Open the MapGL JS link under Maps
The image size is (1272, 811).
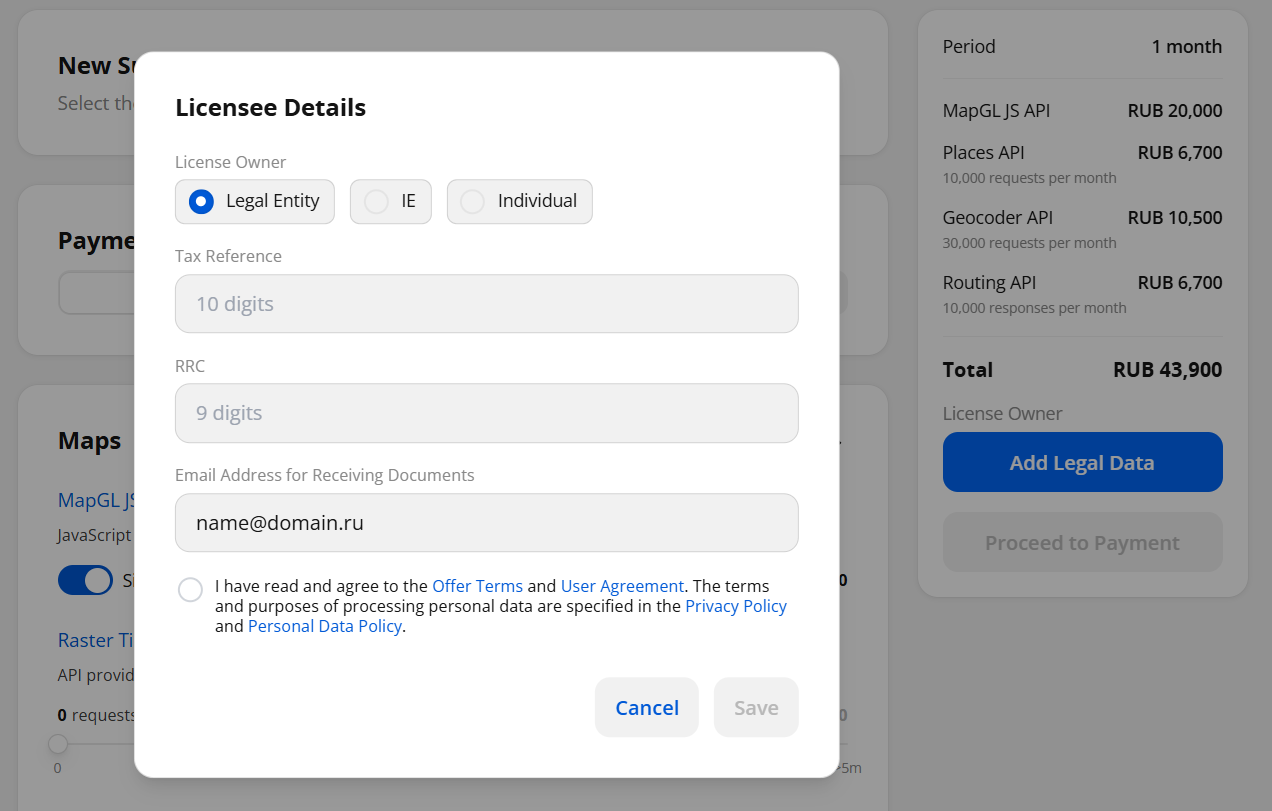click(96, 500)
